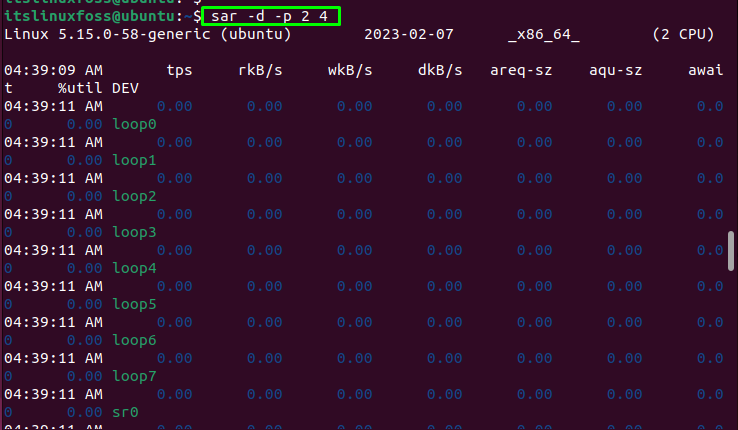
Task: Click the _x86_64_ architecture label
Action: pyautogui.click(x=544, y=34)
